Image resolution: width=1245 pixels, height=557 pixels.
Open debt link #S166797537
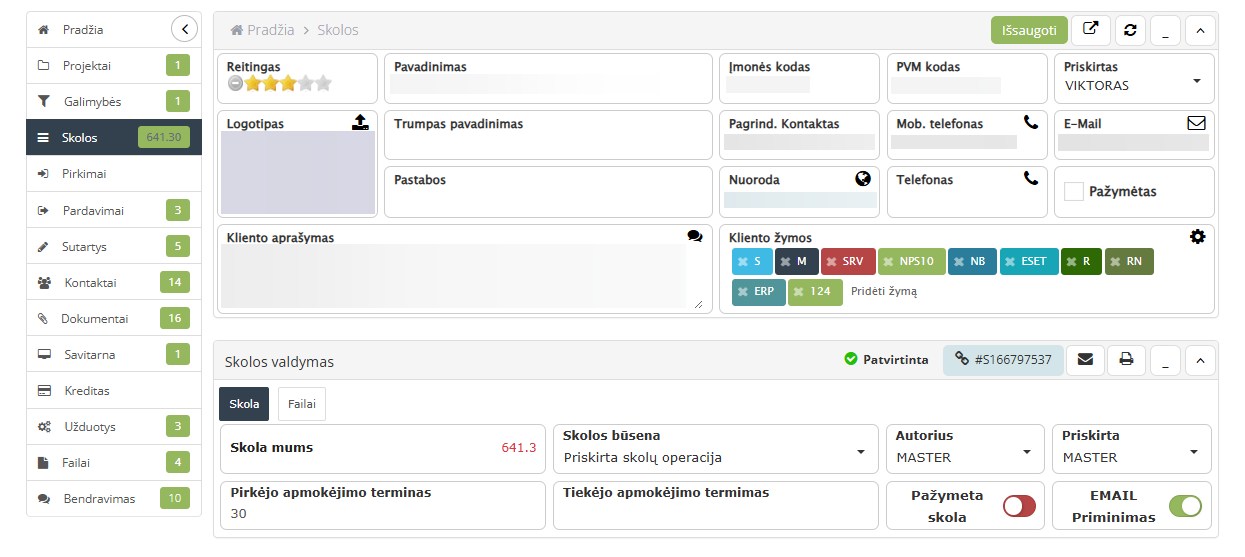[1003, 360]
